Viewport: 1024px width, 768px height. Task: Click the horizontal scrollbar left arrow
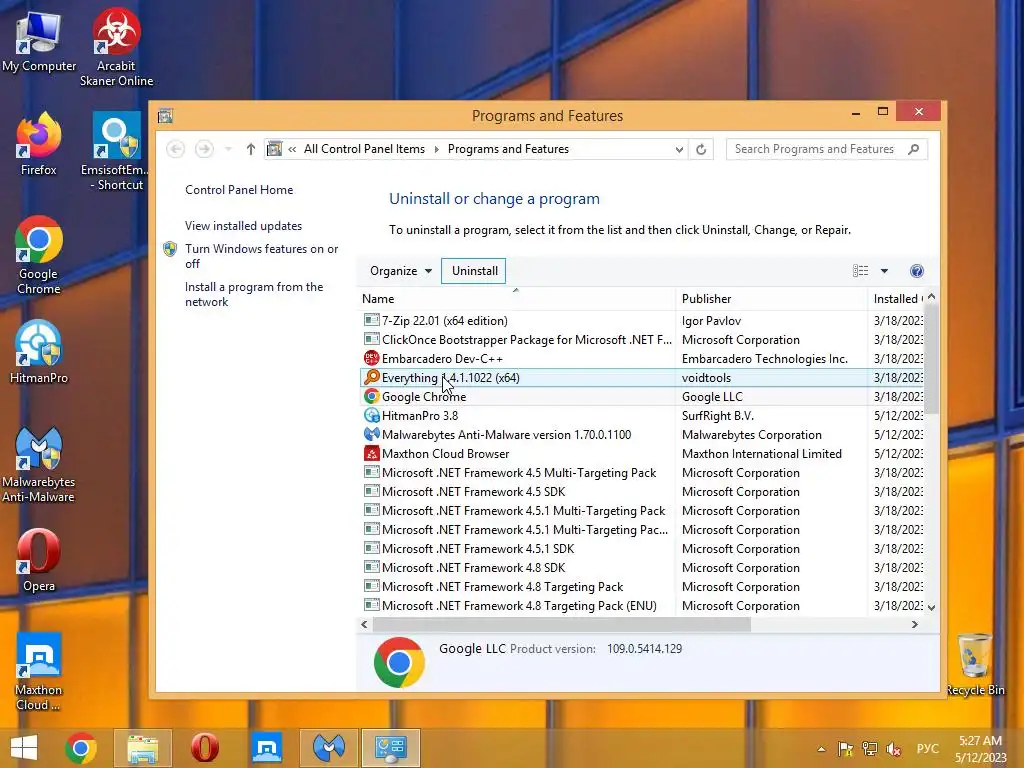(364, 624)
